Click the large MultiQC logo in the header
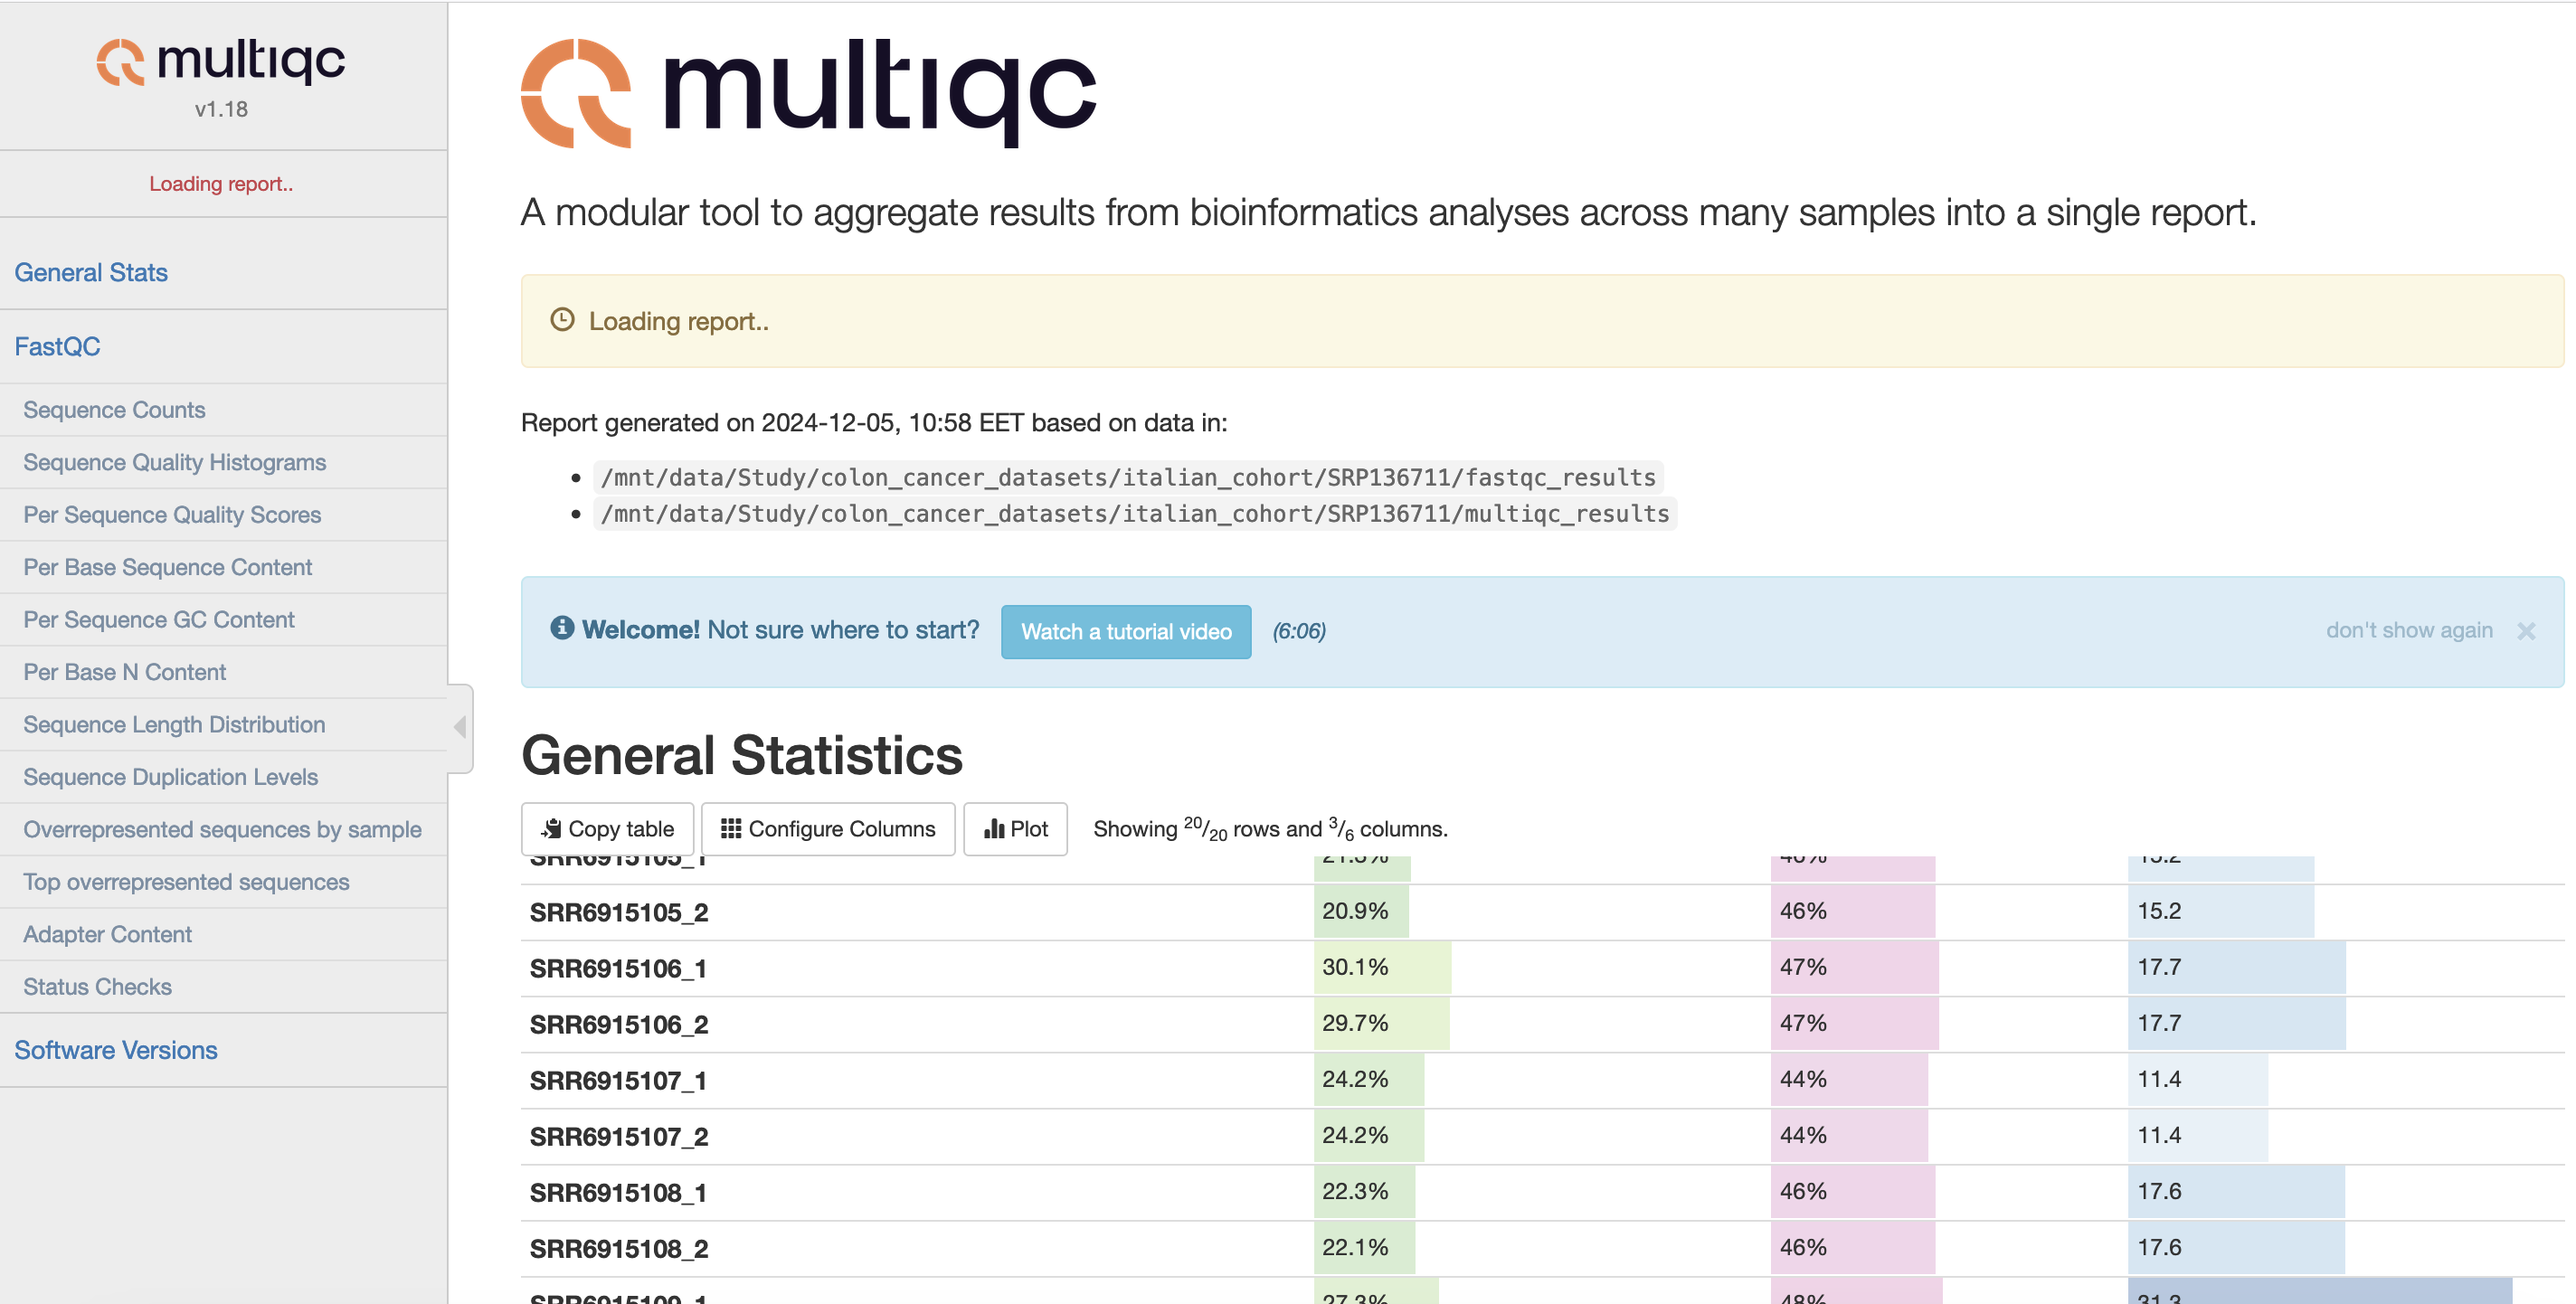The height and width of the screenshot is (1304, 2576). point(808,93)
